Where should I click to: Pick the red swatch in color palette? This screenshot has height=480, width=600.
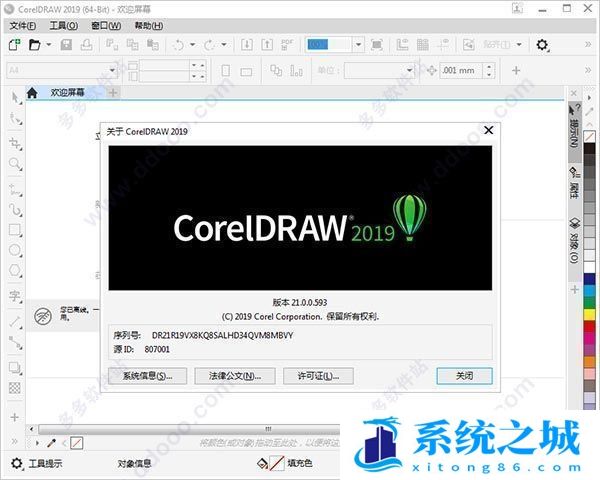pyautogui.click(x=590, y=327)
